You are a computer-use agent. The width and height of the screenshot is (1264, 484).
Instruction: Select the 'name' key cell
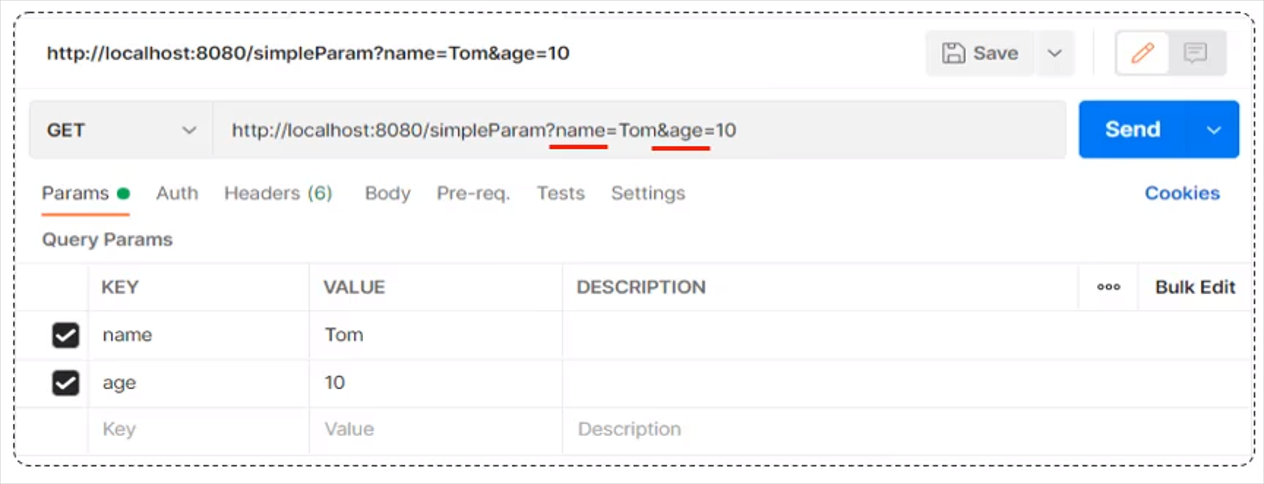point(199,335)
